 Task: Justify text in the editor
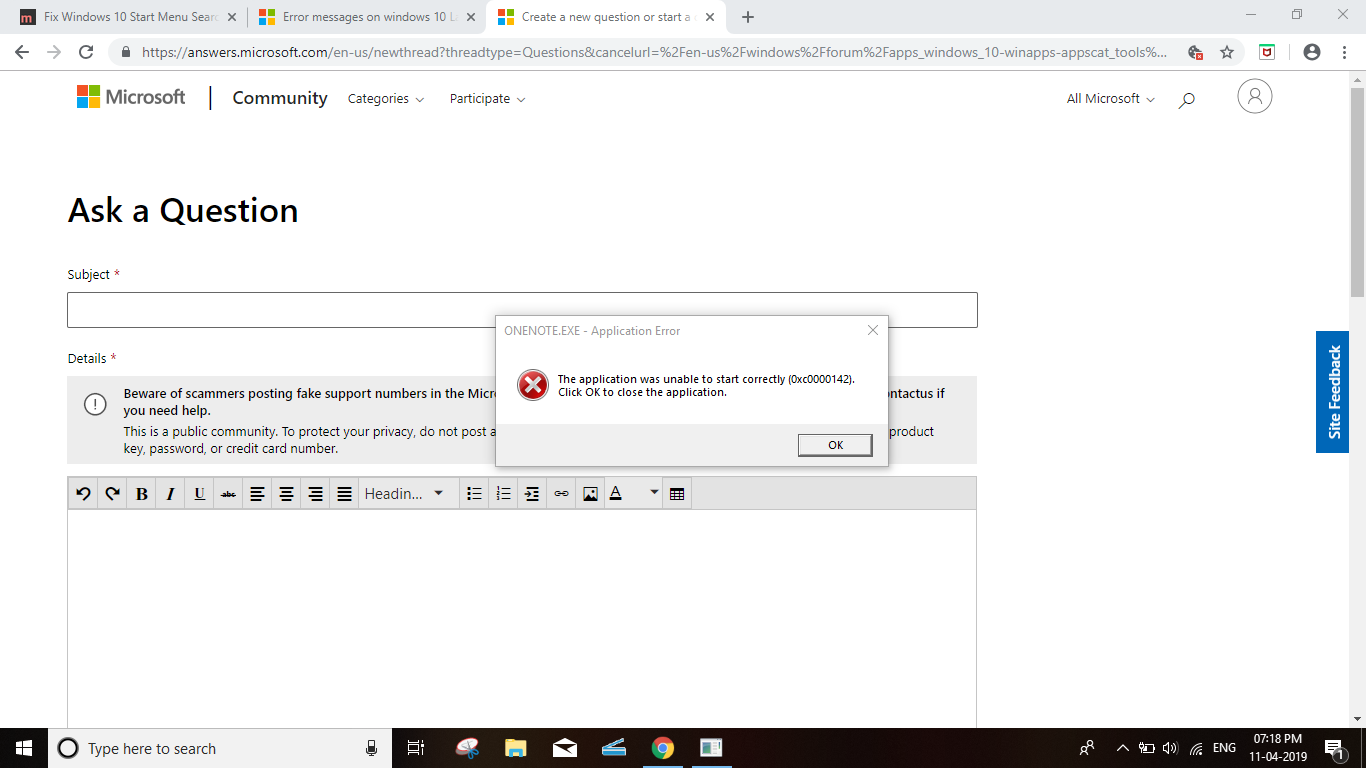click(x=344, y=493)
